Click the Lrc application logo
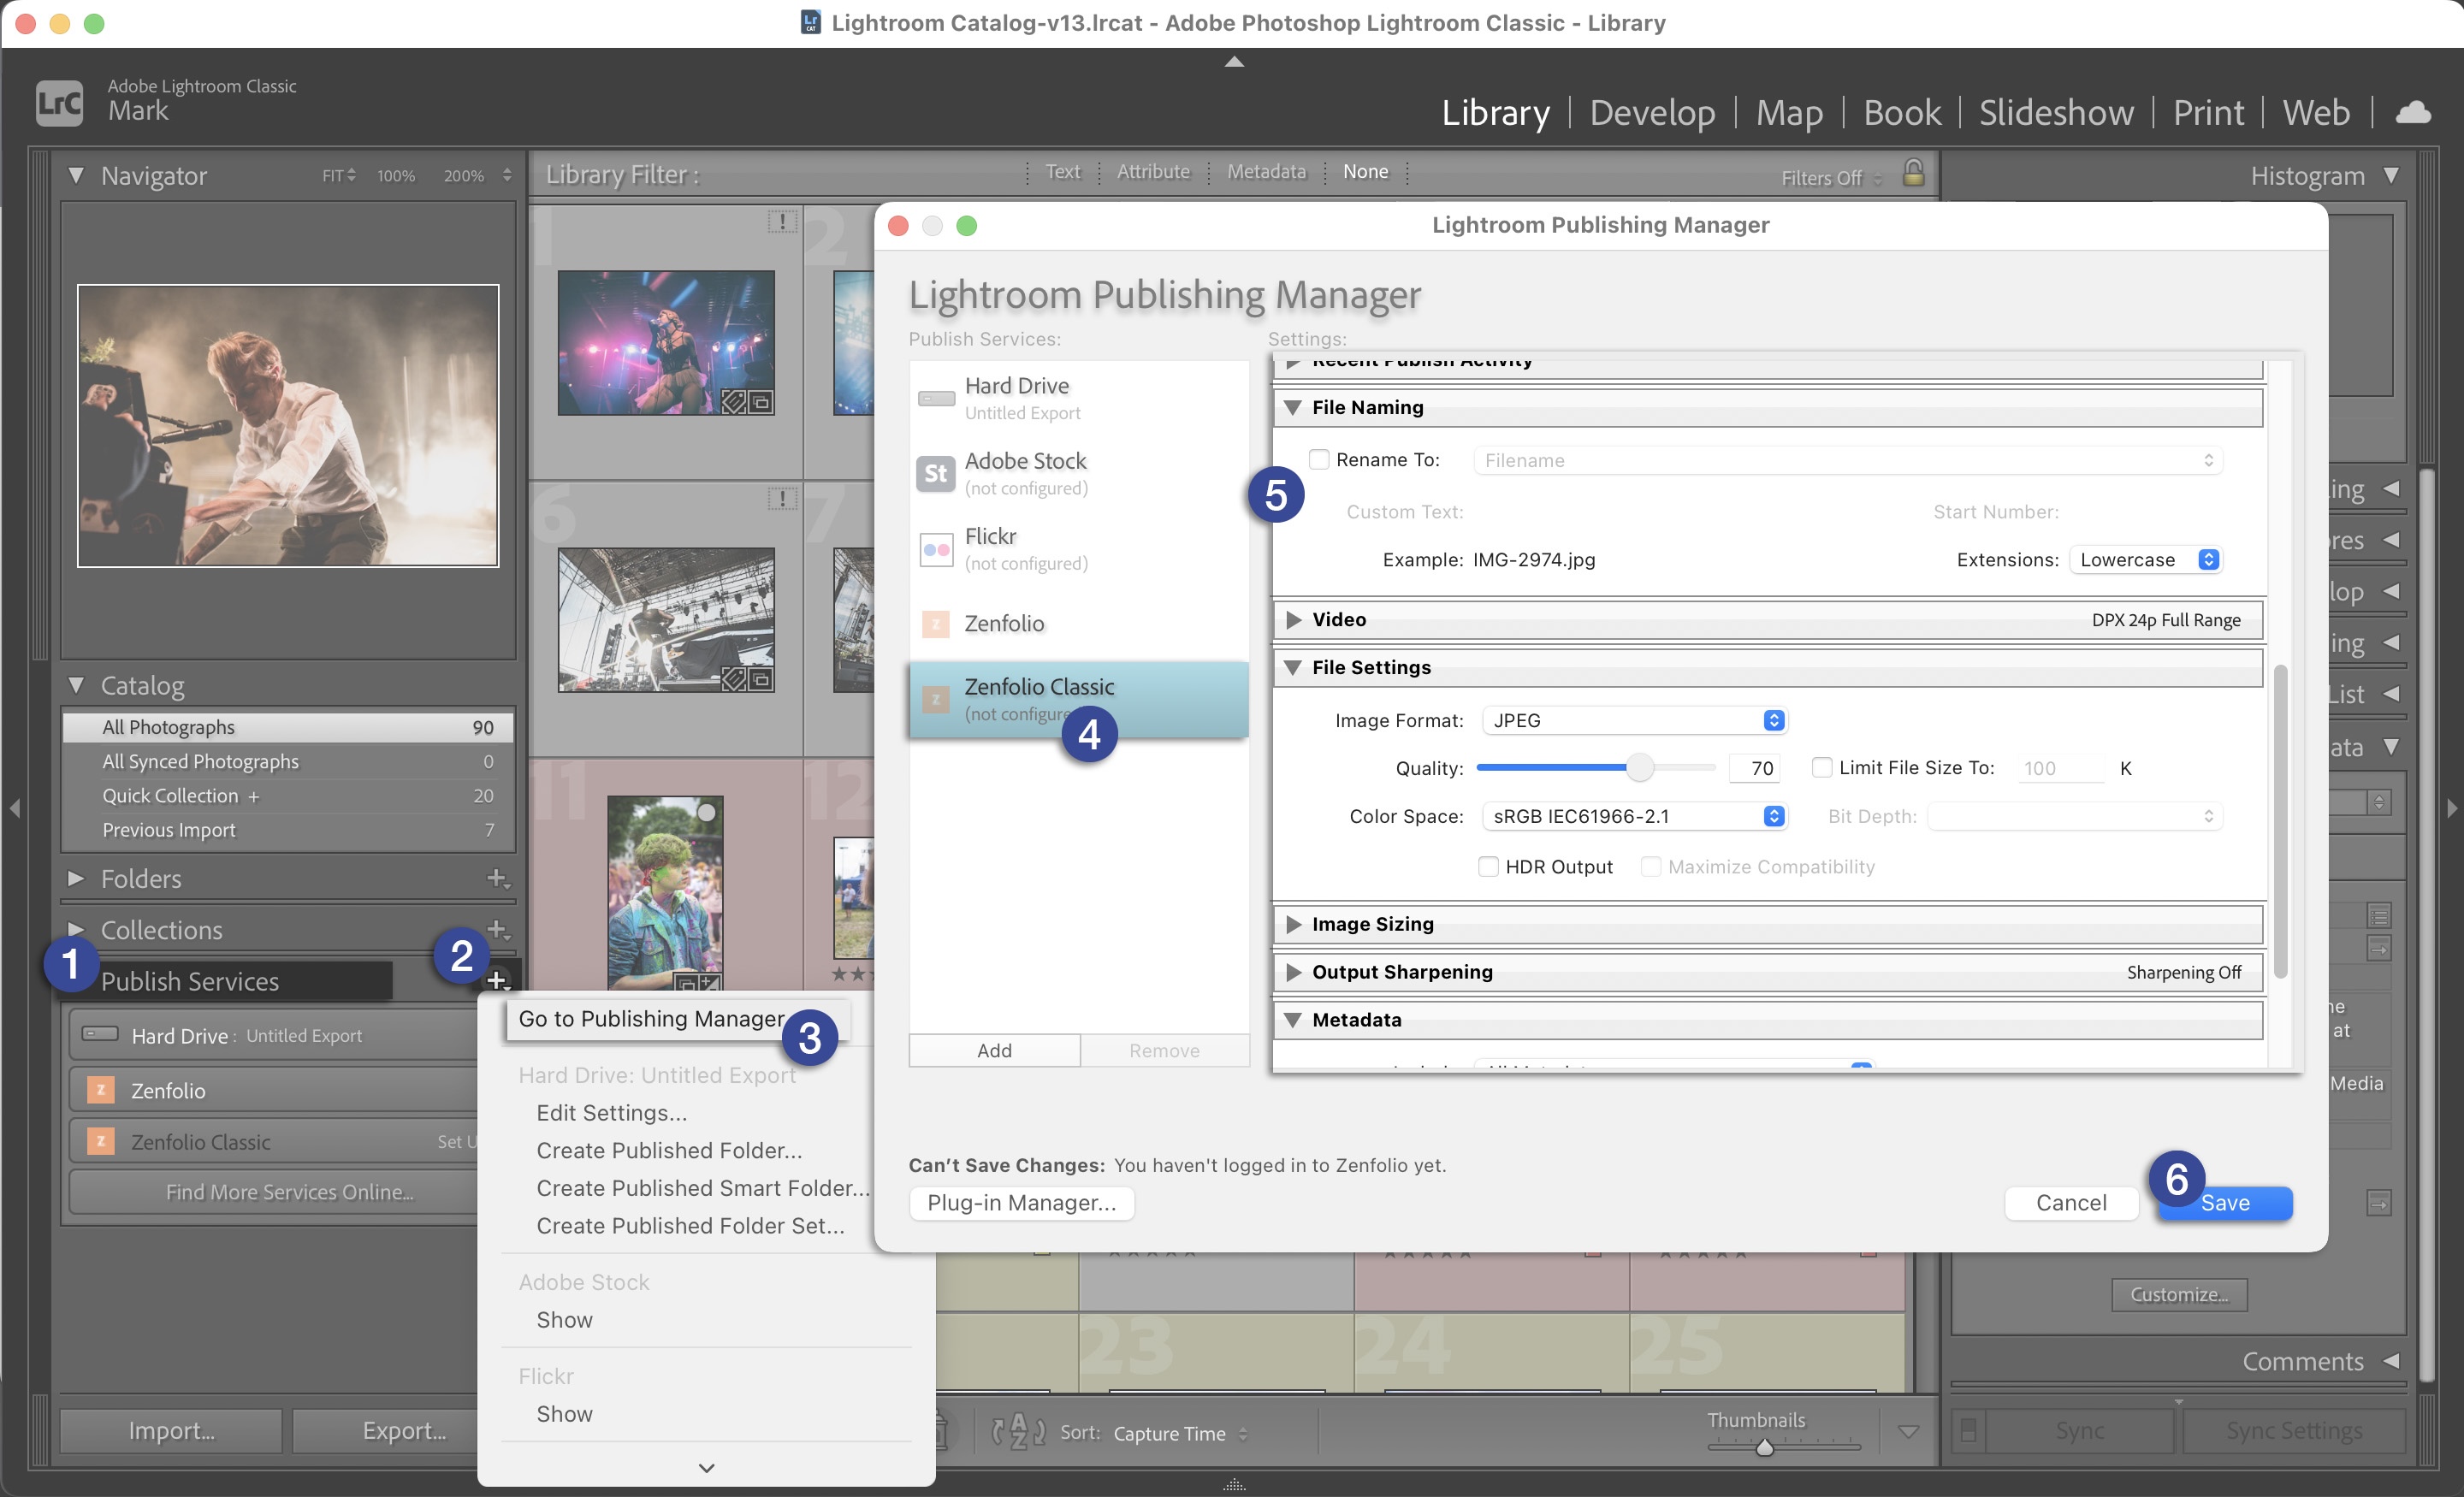2464x1497 pixels. click(x=59, y=102)
